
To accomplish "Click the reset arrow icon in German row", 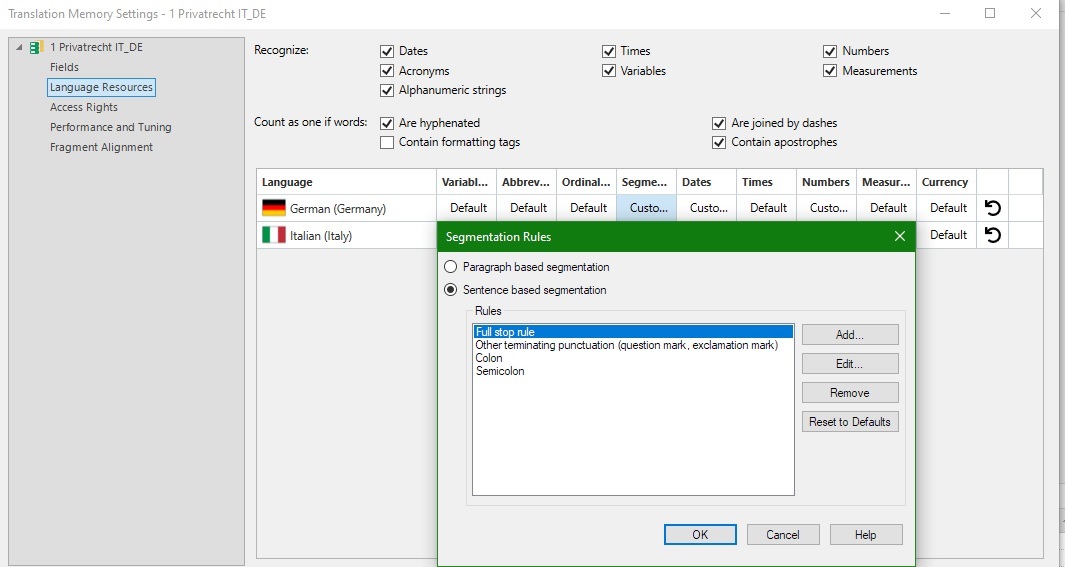I will pyautogui.click(x=992, y=208).
